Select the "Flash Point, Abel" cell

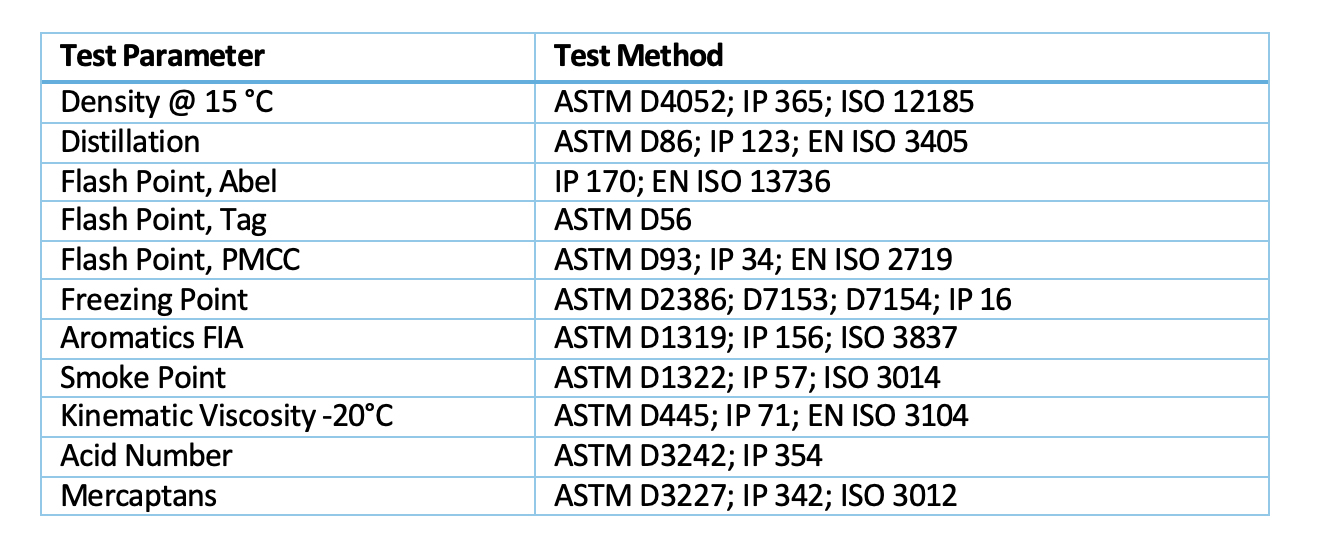[169, 181]
